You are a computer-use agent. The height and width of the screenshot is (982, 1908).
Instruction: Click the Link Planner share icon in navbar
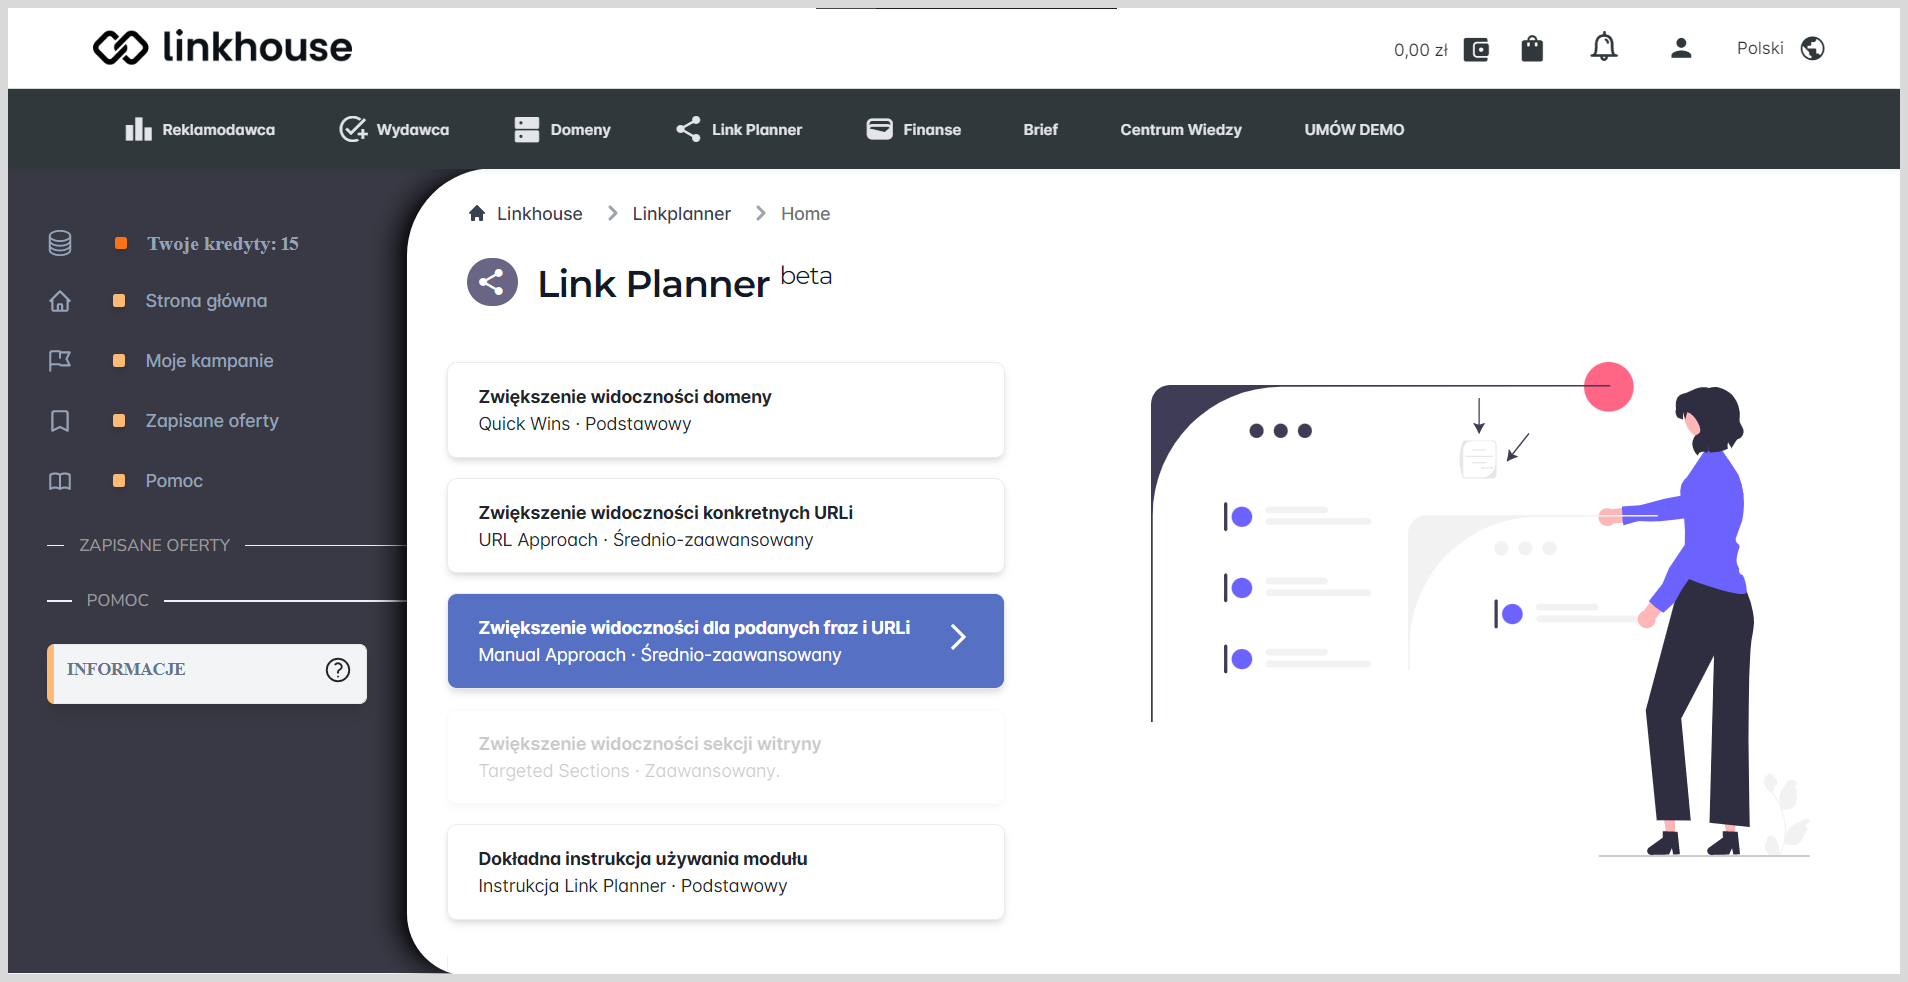coord(688,129)
